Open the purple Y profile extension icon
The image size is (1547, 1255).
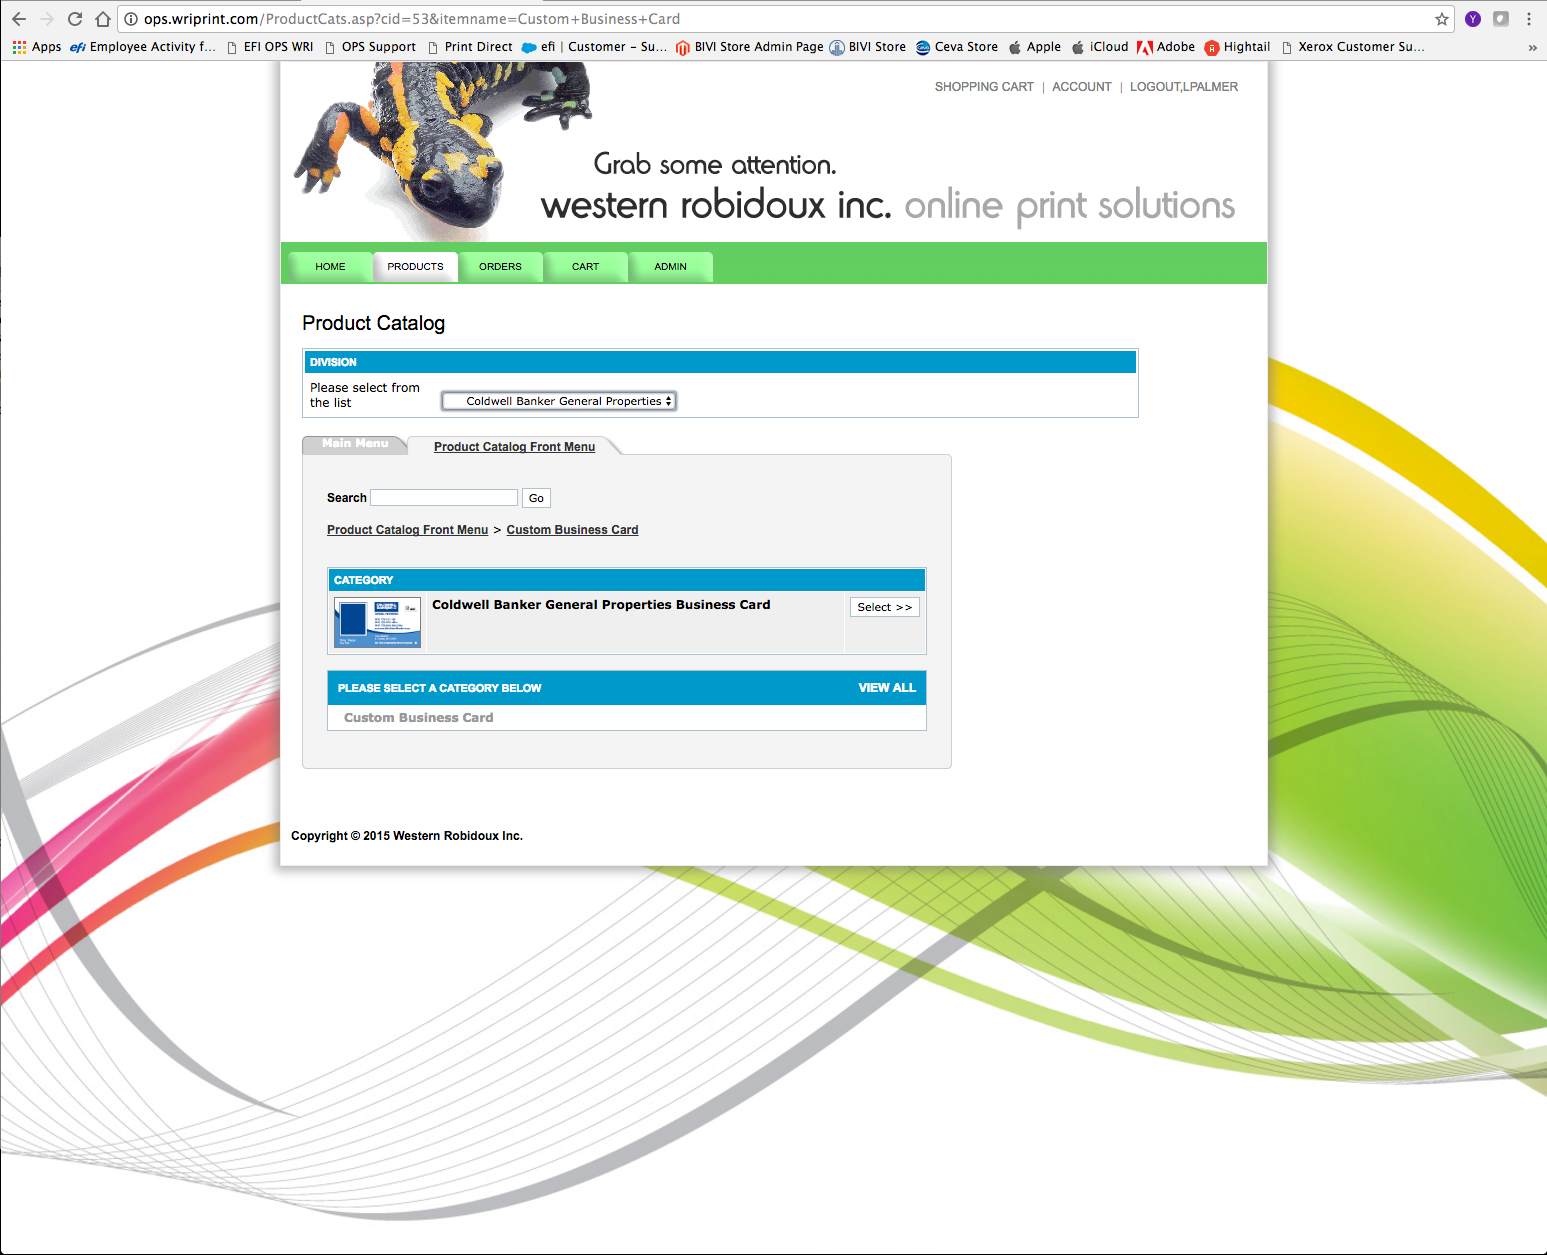[1473, 19]
